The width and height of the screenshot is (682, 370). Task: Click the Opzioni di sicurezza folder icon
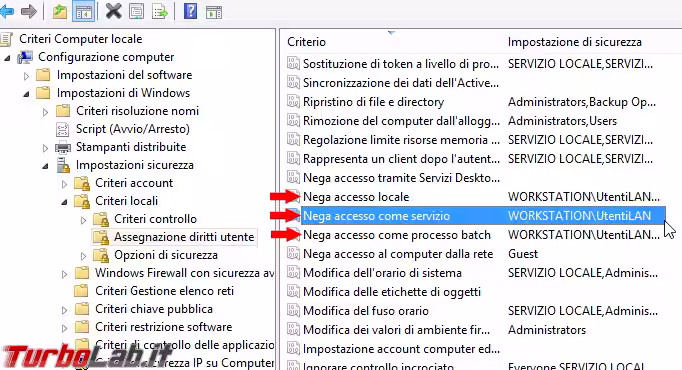[x=101, y=255]
